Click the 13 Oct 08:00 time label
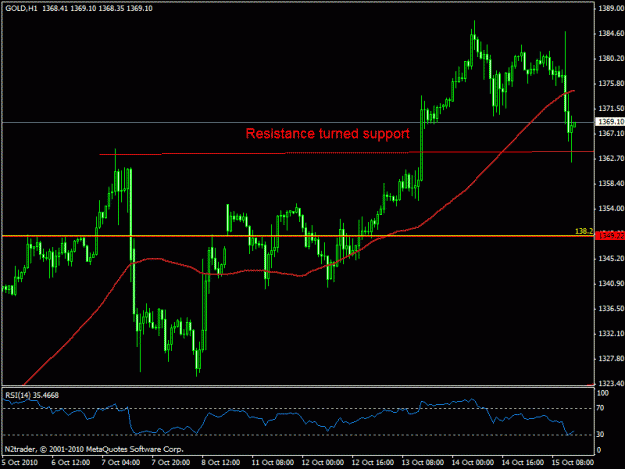Viewport: 625px width, 469px height. tap(423, 462)
